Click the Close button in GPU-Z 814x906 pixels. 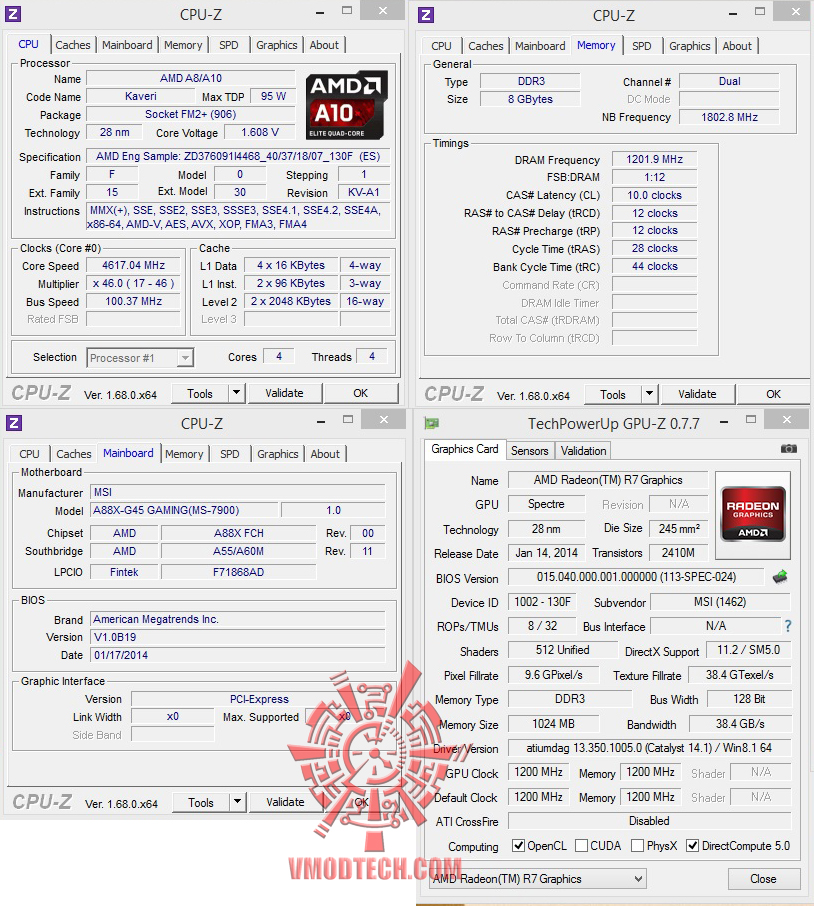pos(763,879)
